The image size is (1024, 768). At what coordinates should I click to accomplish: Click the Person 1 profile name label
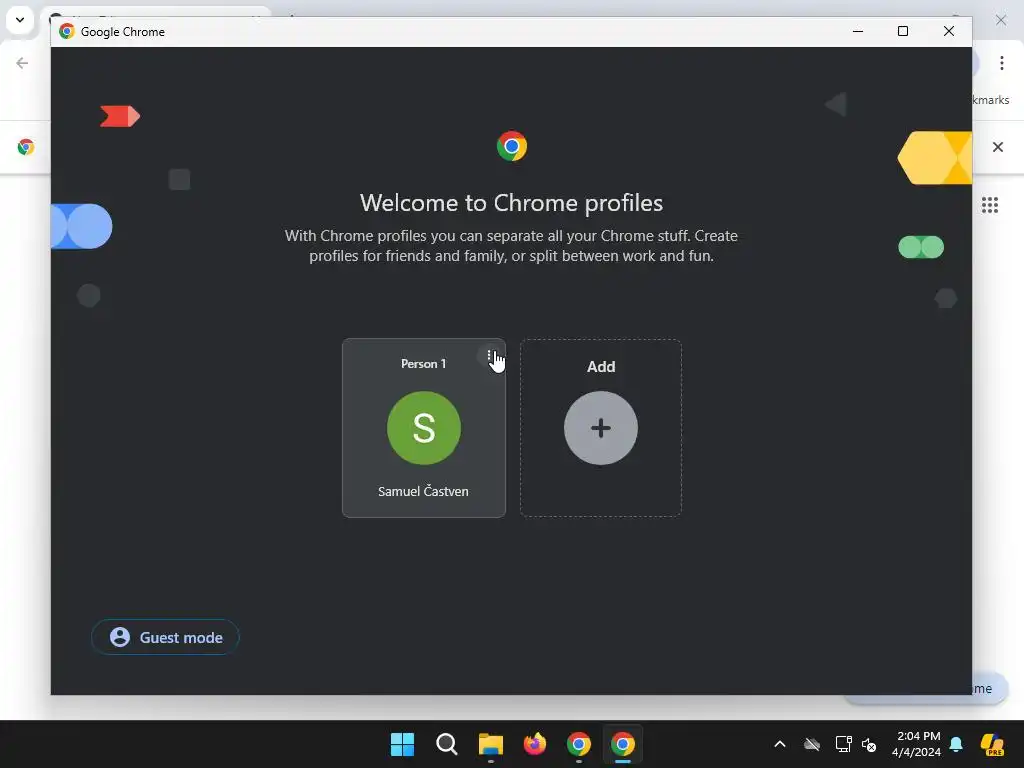click(423, 364)
